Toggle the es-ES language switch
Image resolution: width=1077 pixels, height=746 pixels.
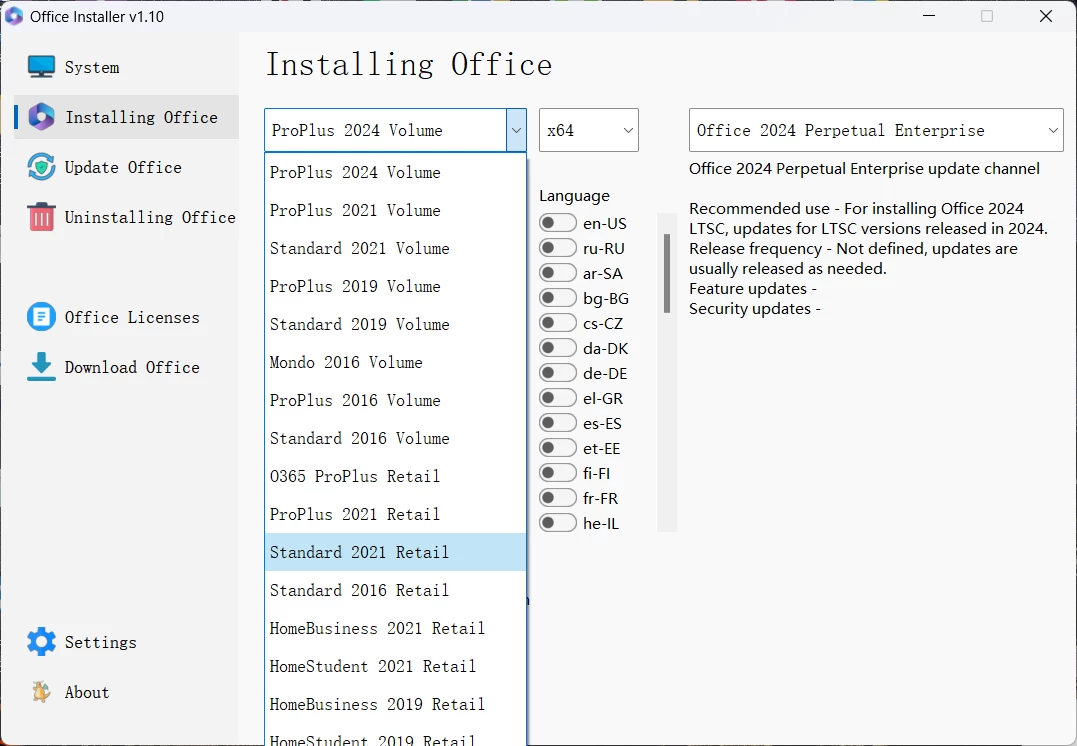coord(557,422)
